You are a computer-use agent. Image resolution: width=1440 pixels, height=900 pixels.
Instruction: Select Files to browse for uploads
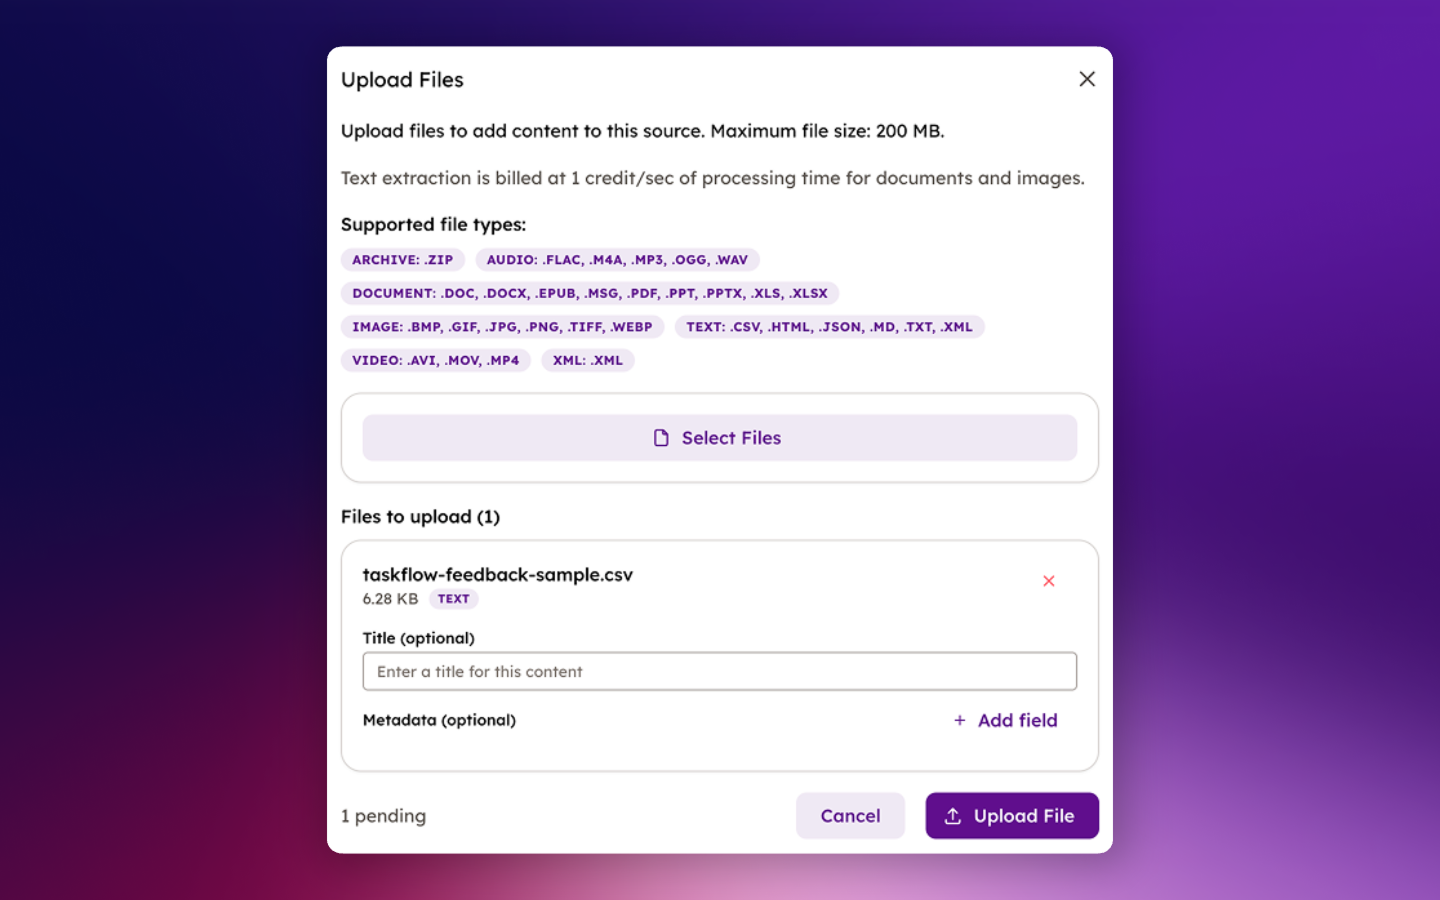[719, 437]
